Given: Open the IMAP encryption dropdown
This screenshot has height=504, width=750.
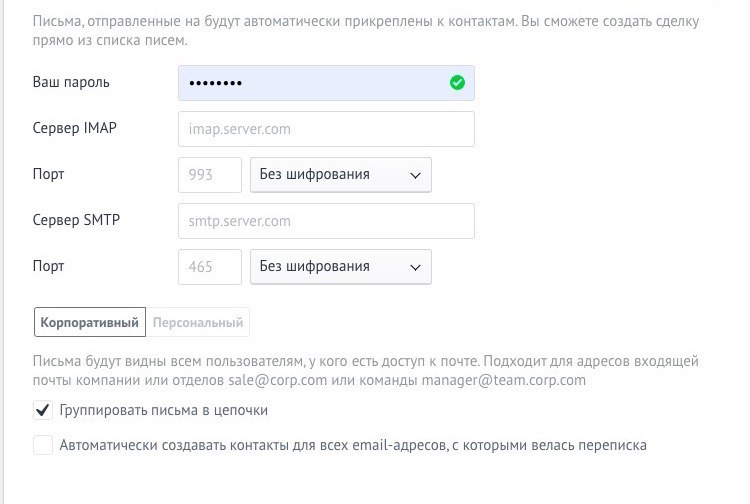Looking at the screenshot, I should [341, 175].
